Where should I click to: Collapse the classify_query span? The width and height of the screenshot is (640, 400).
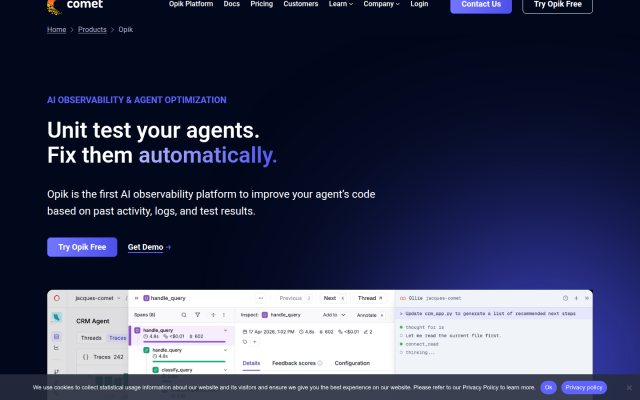(x=225, y=370)
